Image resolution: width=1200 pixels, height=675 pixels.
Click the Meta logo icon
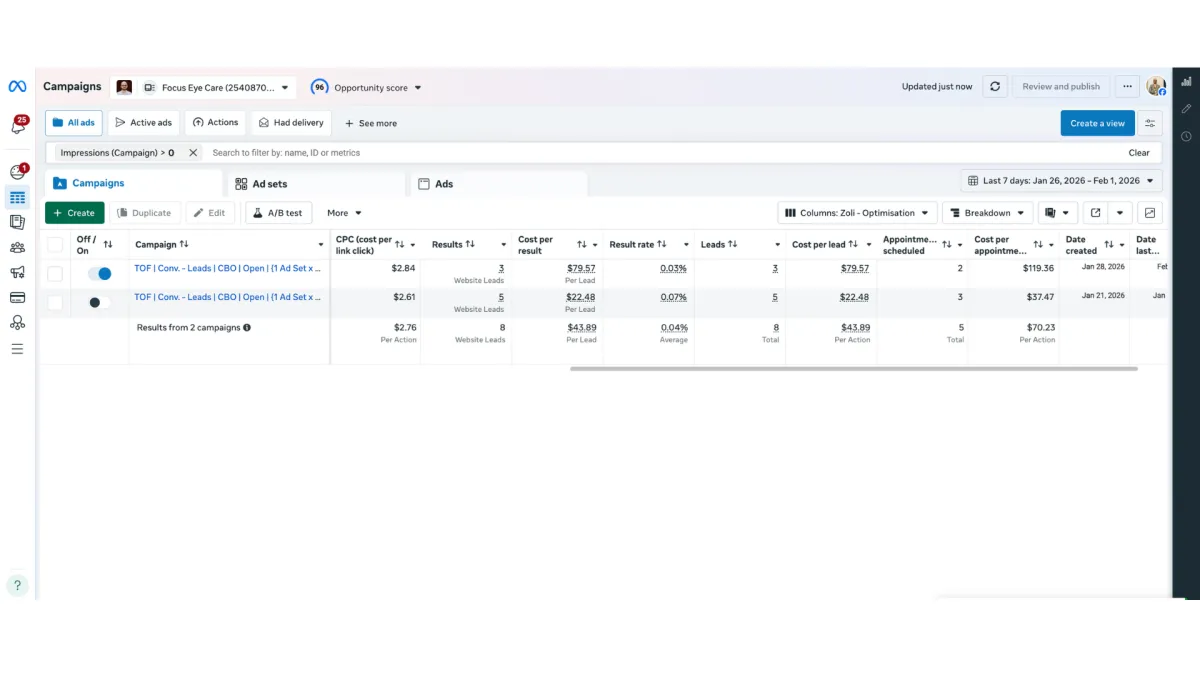coord(17,87)
